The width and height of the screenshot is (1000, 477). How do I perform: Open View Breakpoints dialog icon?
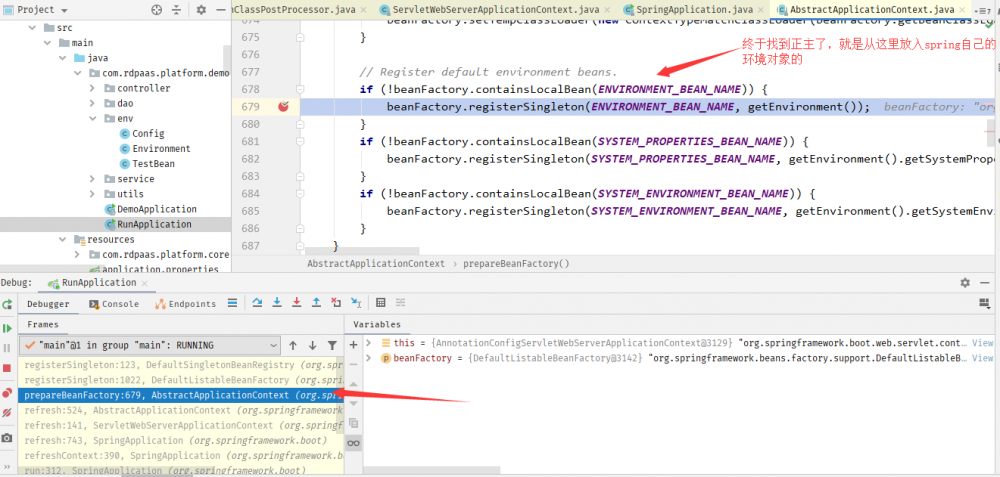7,392
